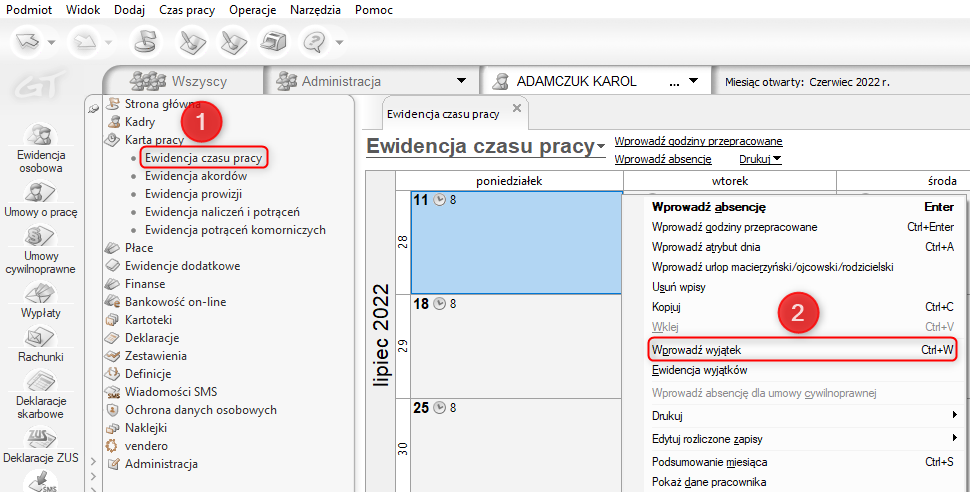The height and width of the screenshot is (492, 970).
Task: Choose Podsumowanie miesiąca in context menu
Action: (x=802, y=462)
